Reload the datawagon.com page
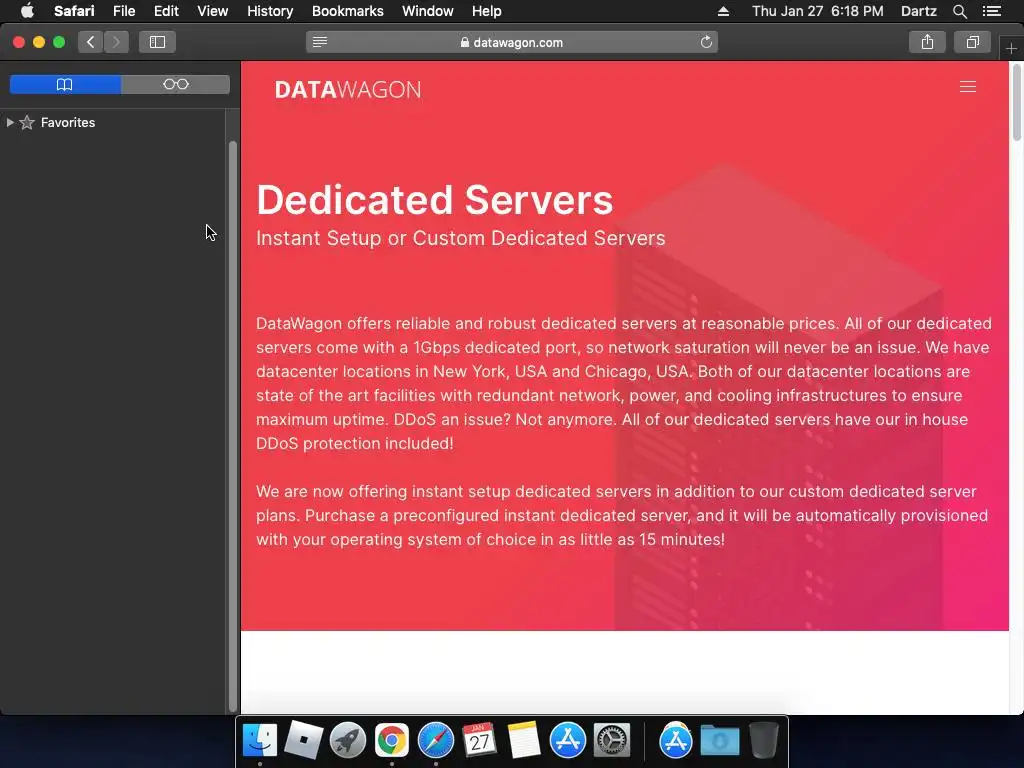 pos(706,42)
